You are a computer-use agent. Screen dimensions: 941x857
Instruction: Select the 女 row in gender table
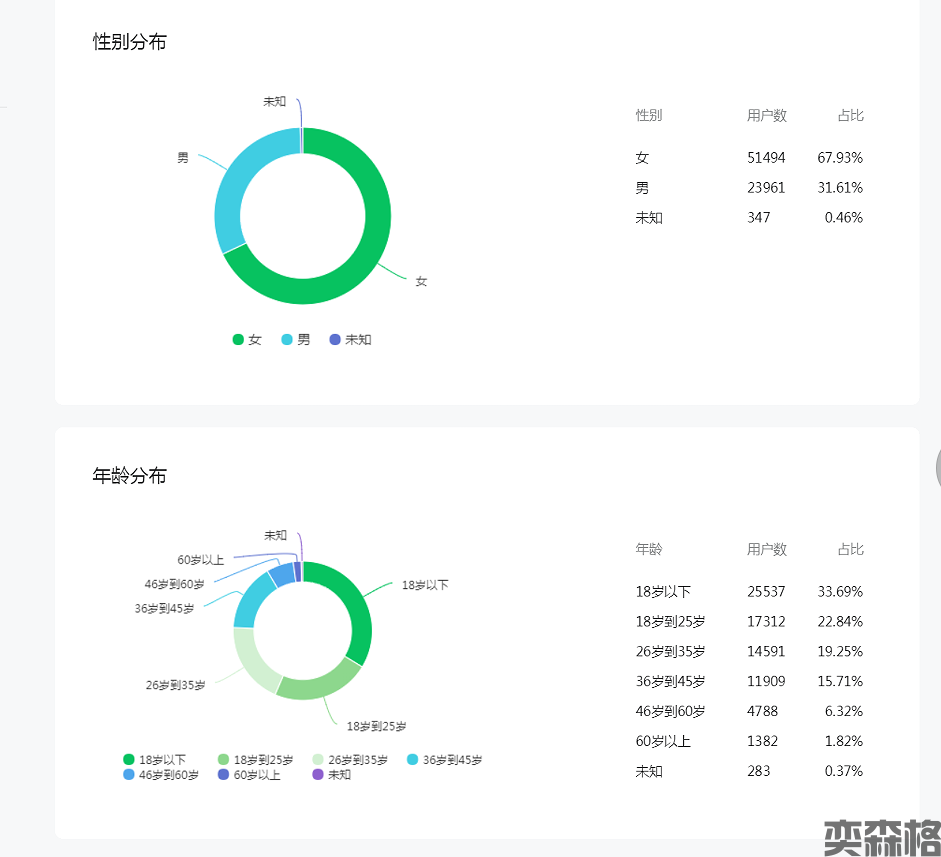[x=748, y=158]
